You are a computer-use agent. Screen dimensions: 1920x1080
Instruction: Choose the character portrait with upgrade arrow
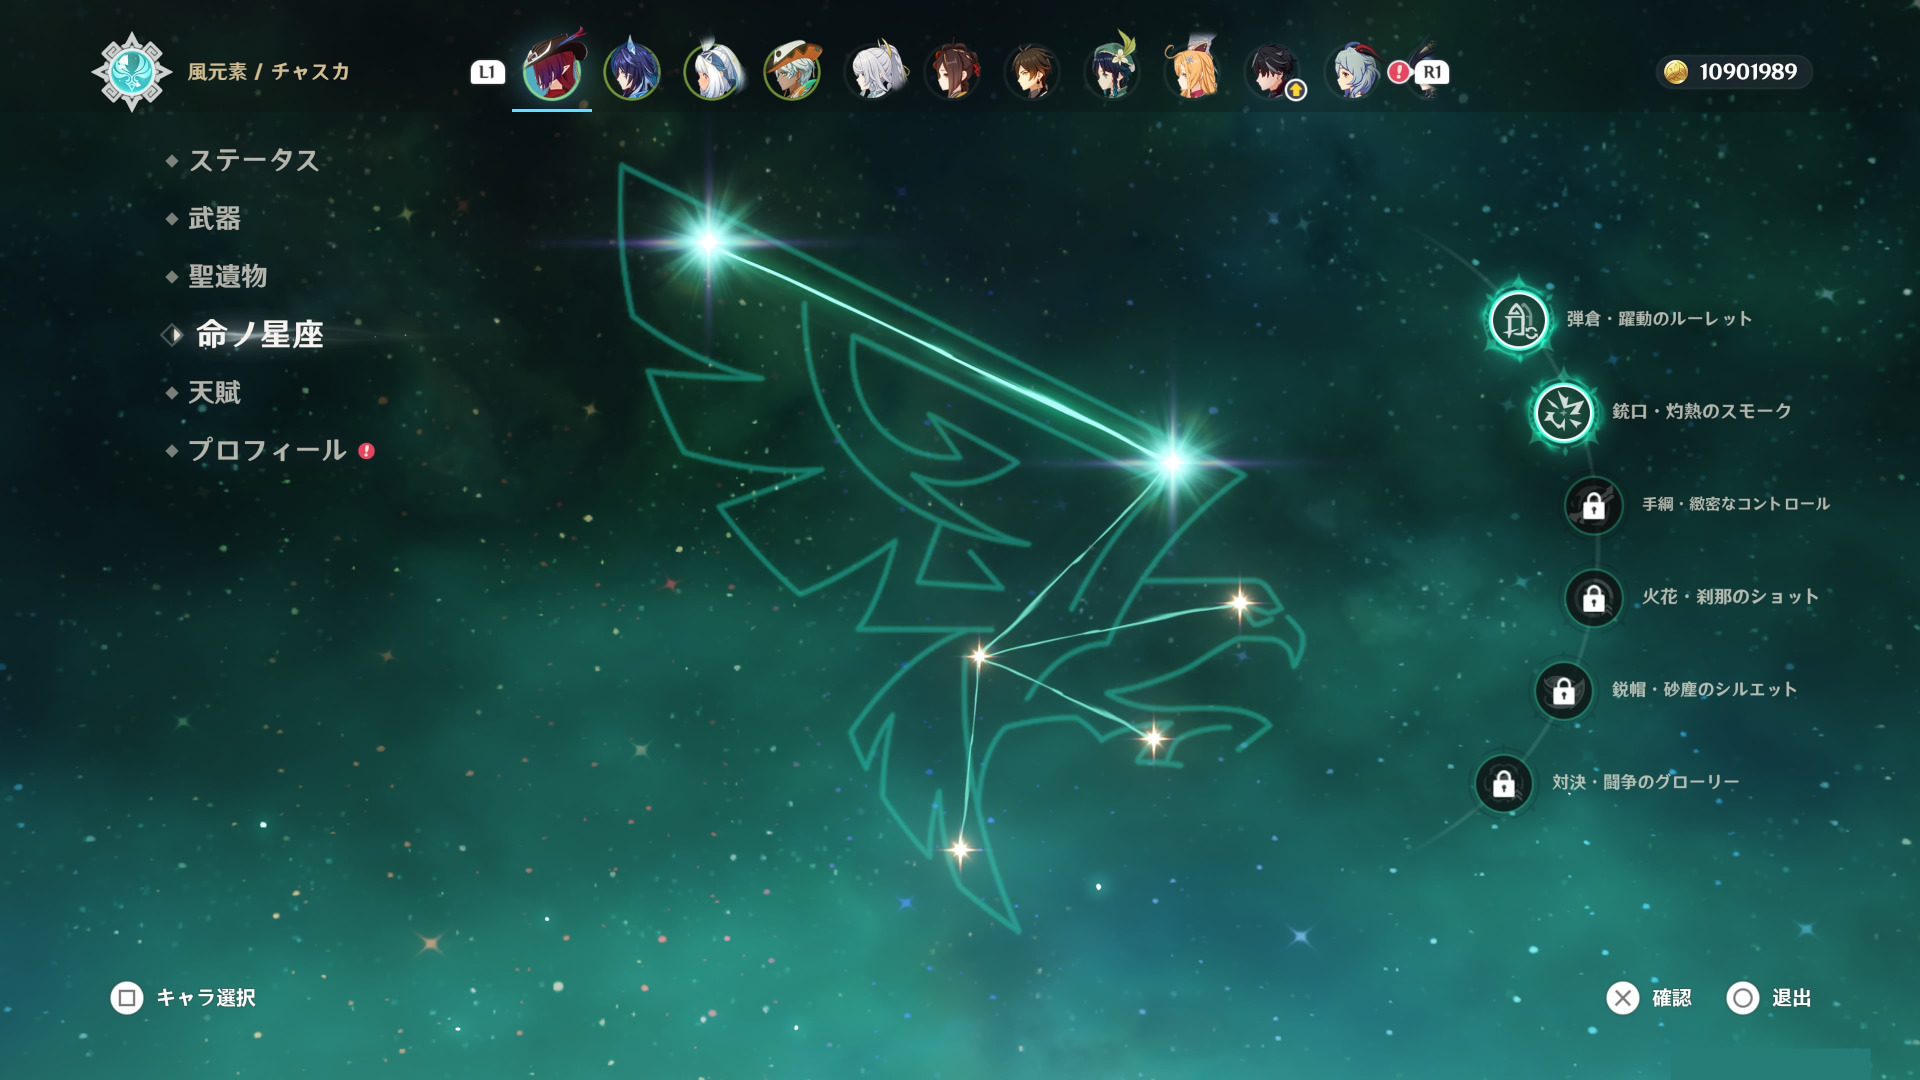1273,72
